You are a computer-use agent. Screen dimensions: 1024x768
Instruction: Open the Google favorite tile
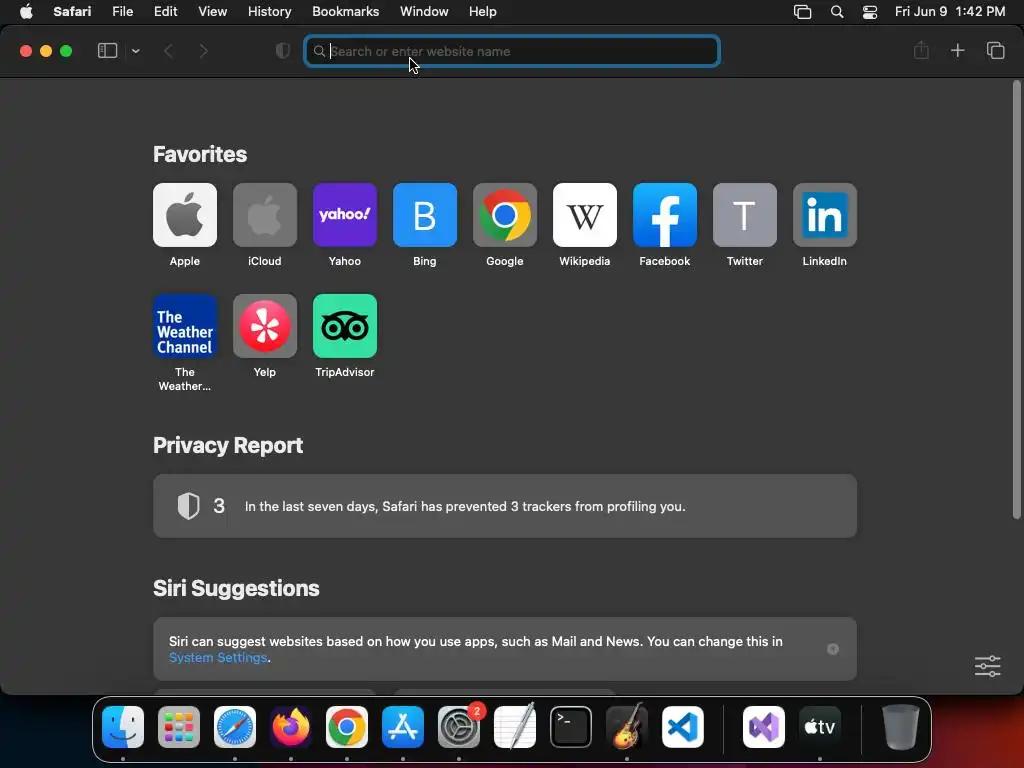click(505, 215)
